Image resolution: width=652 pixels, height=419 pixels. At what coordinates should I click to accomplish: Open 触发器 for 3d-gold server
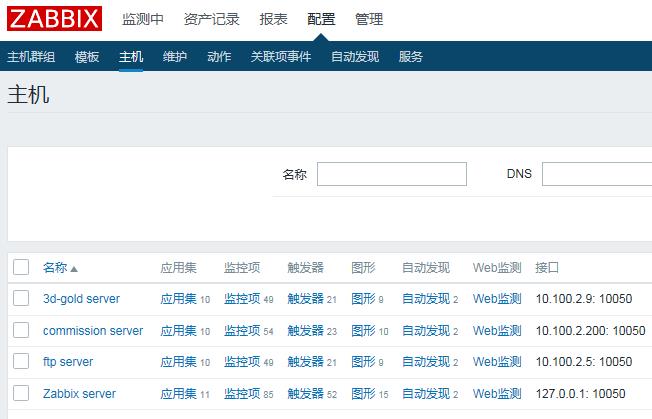(x=306, y=299)
